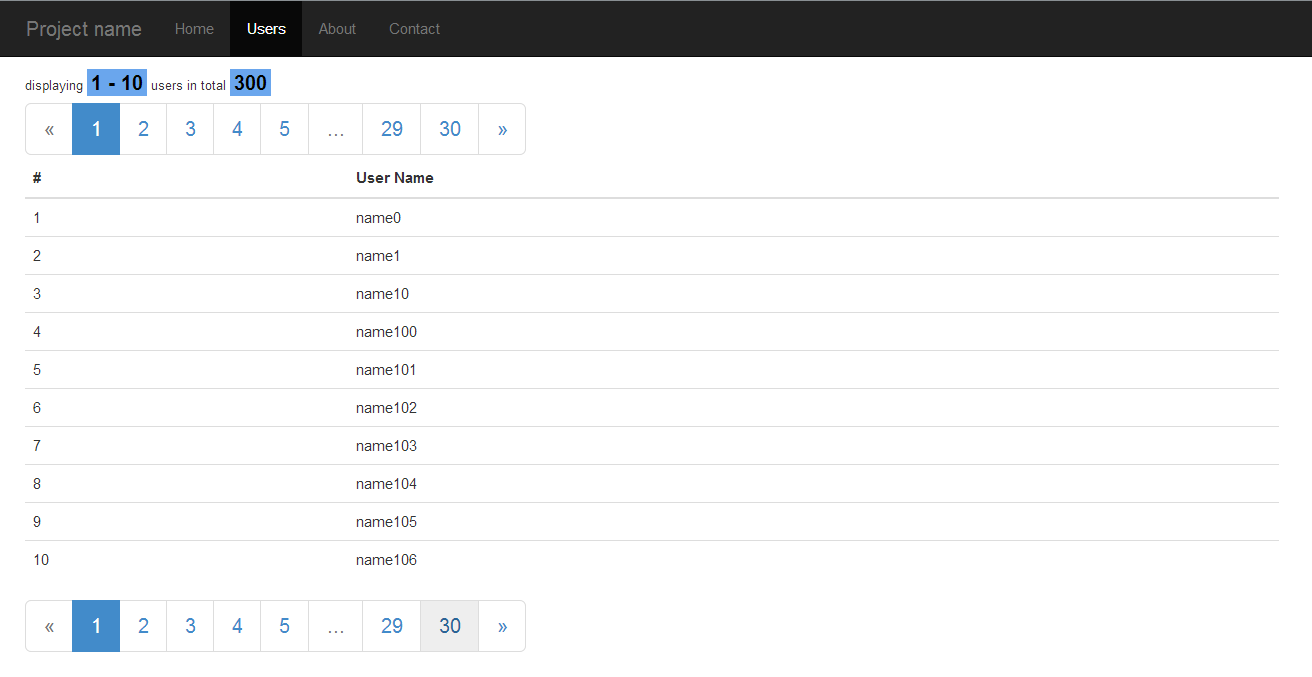Navigate to the Home menu item

194,28
